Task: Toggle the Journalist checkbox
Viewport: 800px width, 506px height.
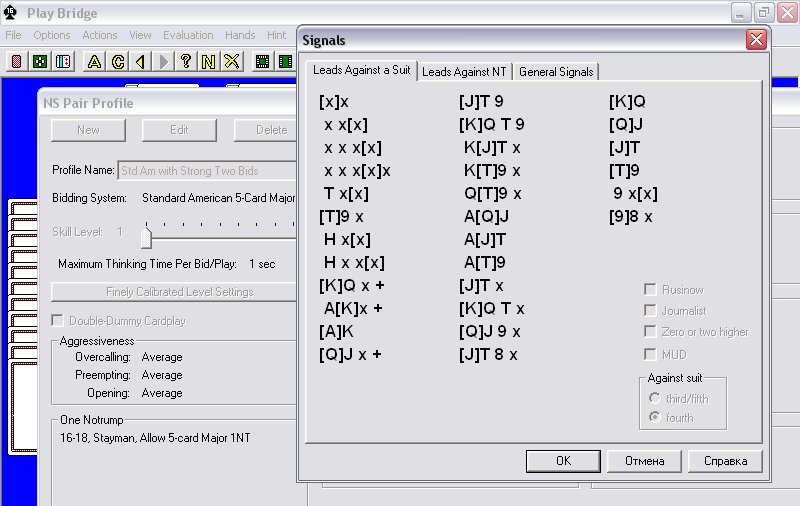Action: (x=651, y=311)
